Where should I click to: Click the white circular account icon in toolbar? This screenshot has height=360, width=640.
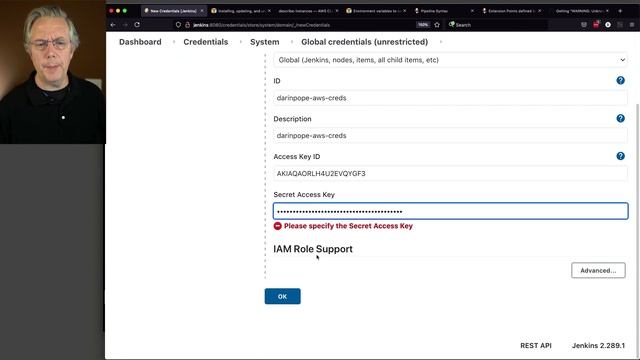[608, 25]
